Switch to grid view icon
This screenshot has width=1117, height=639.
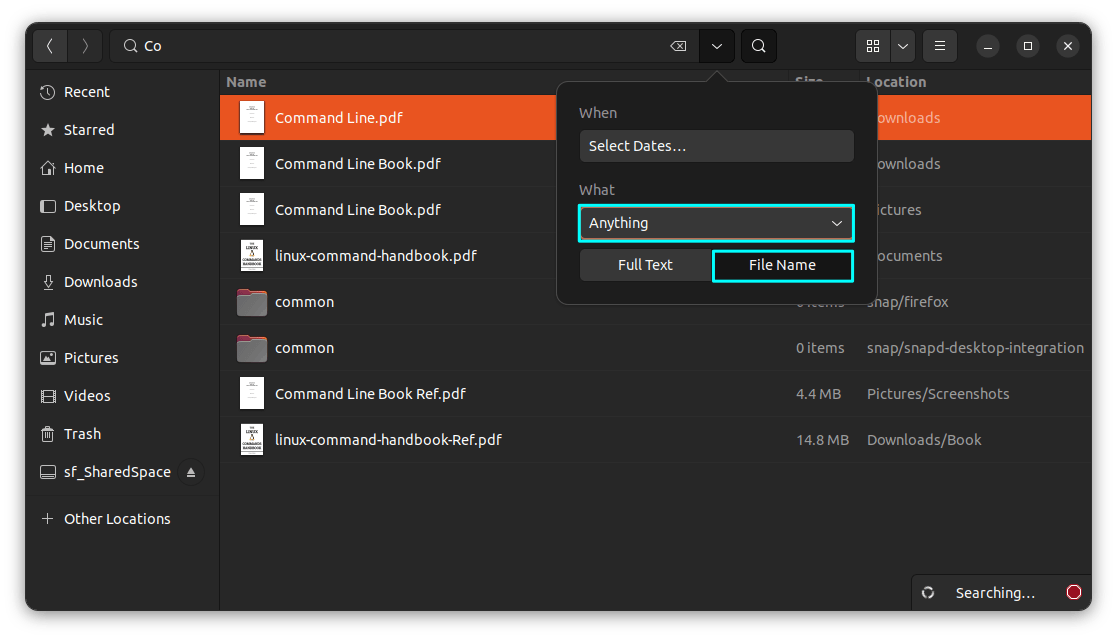point(873,46)
